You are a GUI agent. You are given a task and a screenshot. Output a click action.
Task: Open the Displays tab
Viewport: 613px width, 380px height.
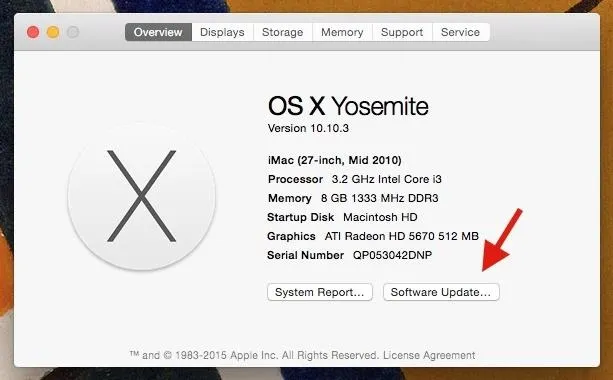click(222, 32)
